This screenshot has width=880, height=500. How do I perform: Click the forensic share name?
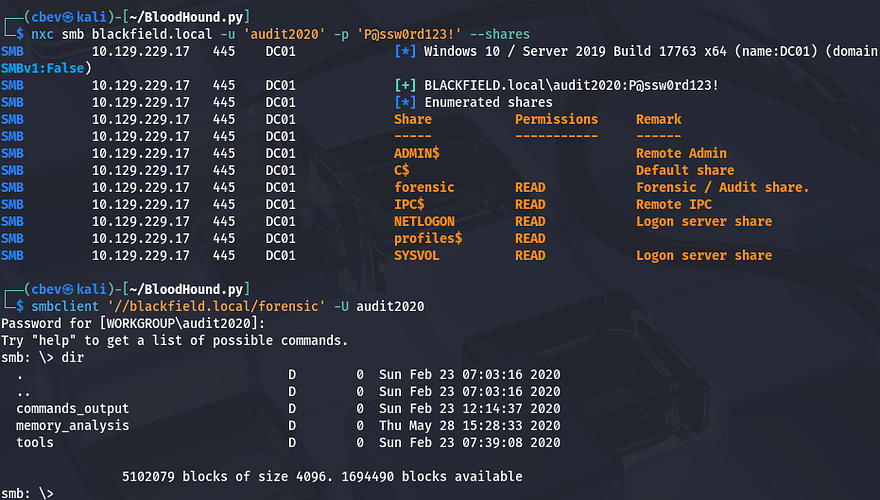[424, 187]
